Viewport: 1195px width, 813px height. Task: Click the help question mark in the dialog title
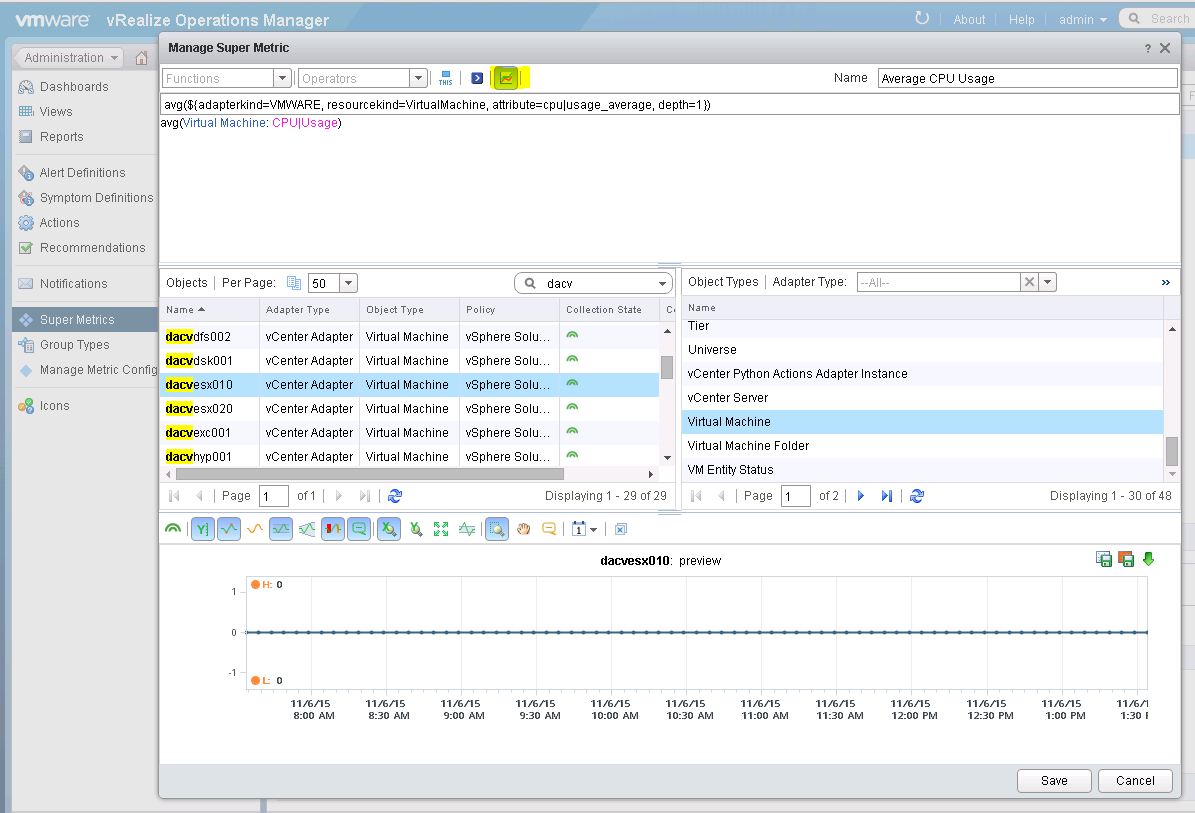pos(1148,48)
